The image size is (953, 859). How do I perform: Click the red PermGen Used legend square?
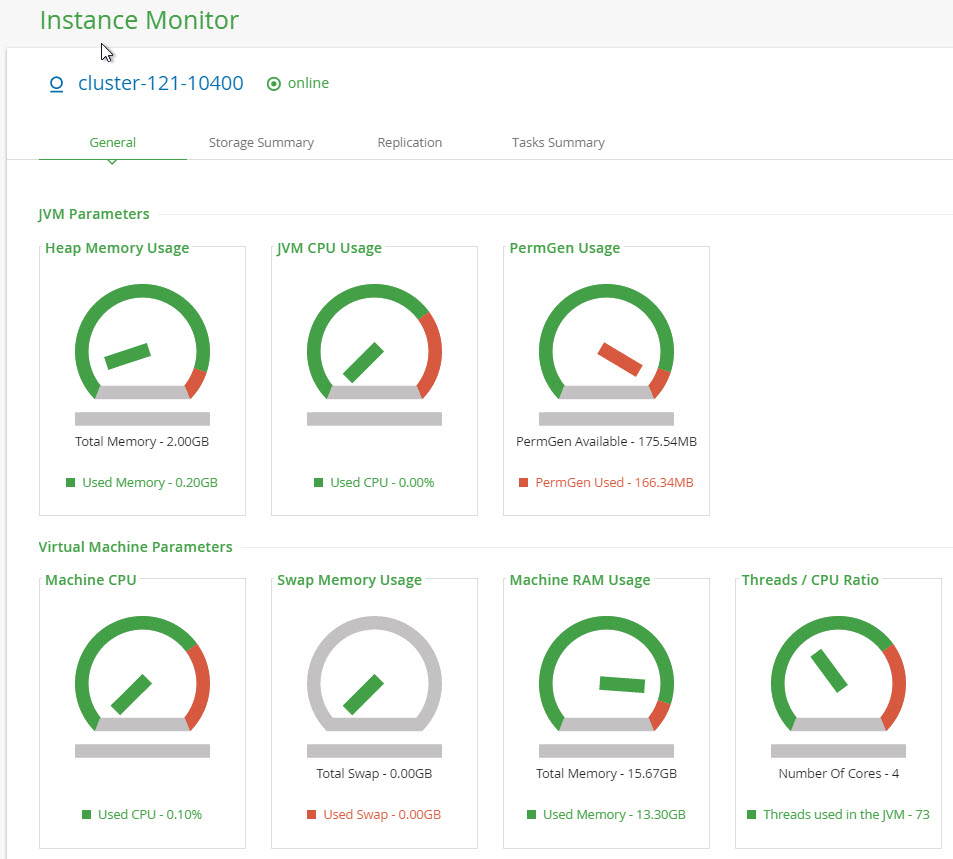pyautogui.click(x=523, y=483)
